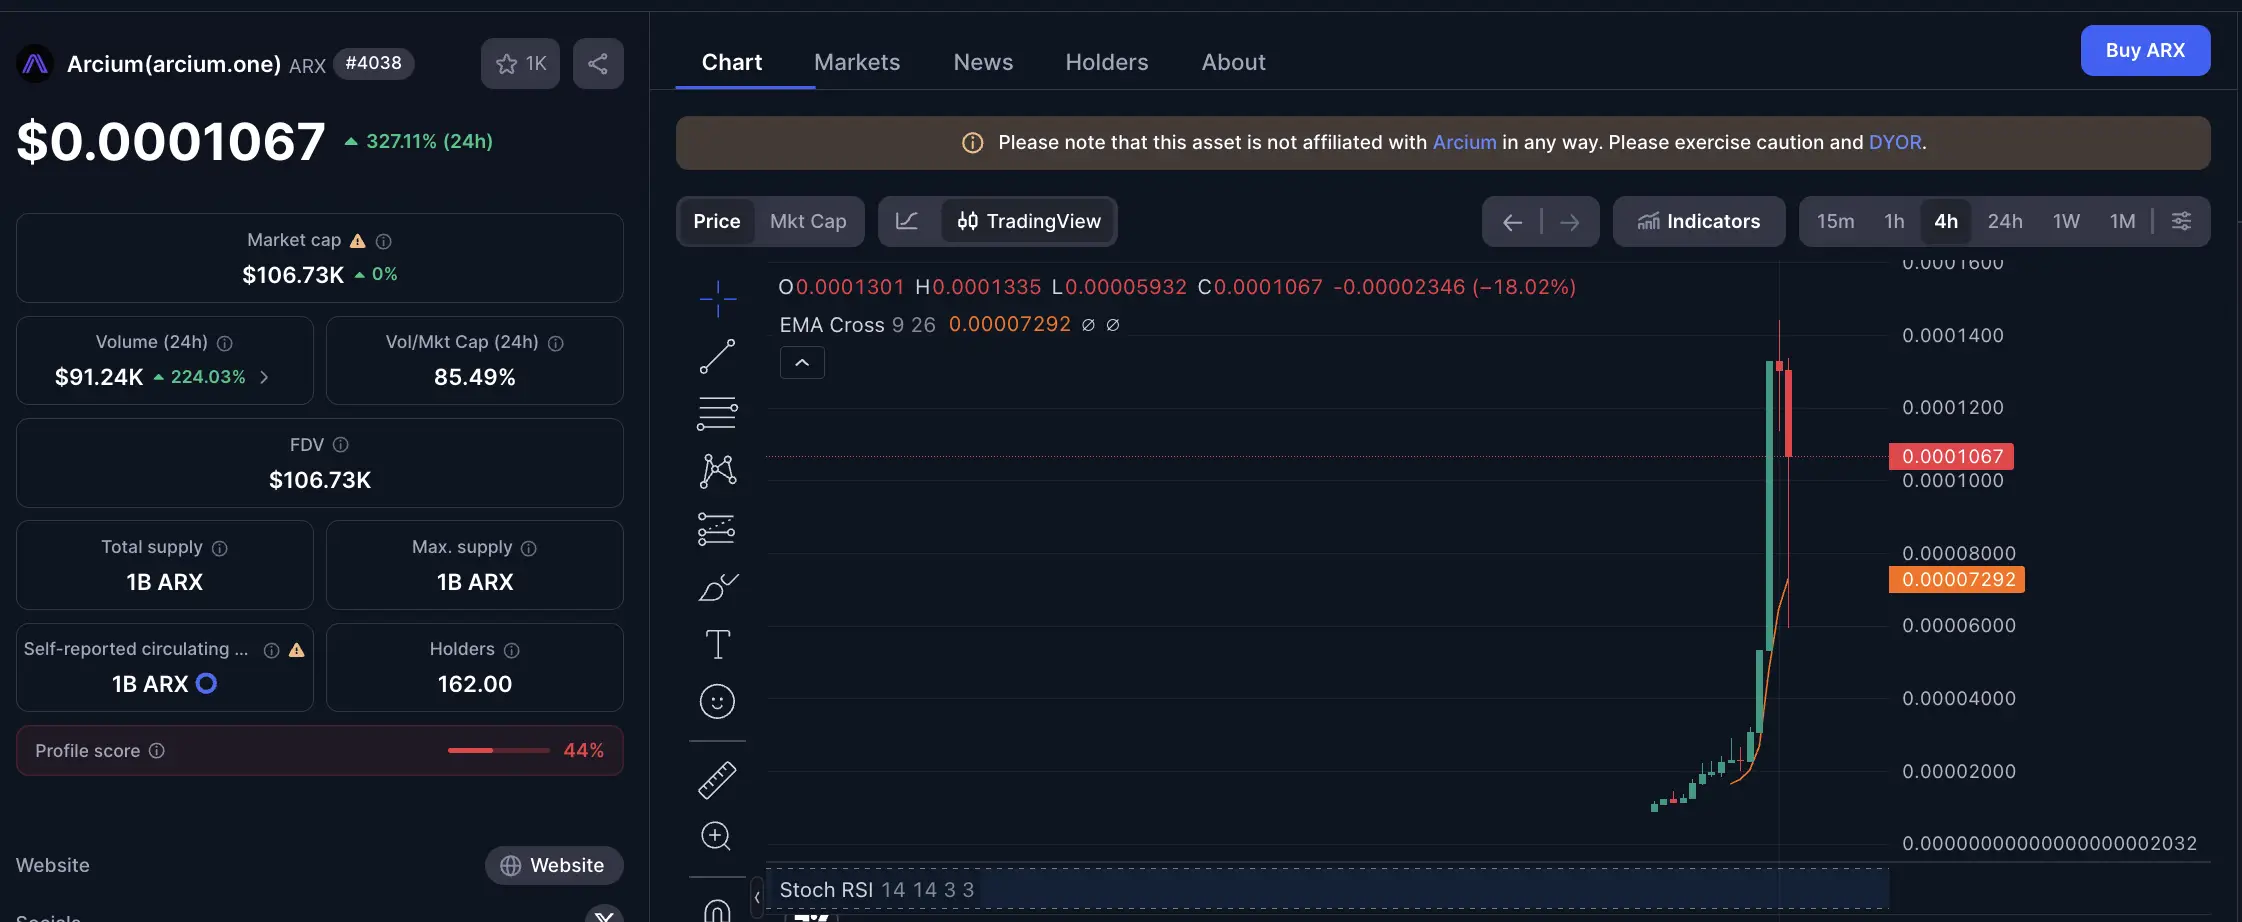
Task: Visit the project Website link
Action: point(554,865)
